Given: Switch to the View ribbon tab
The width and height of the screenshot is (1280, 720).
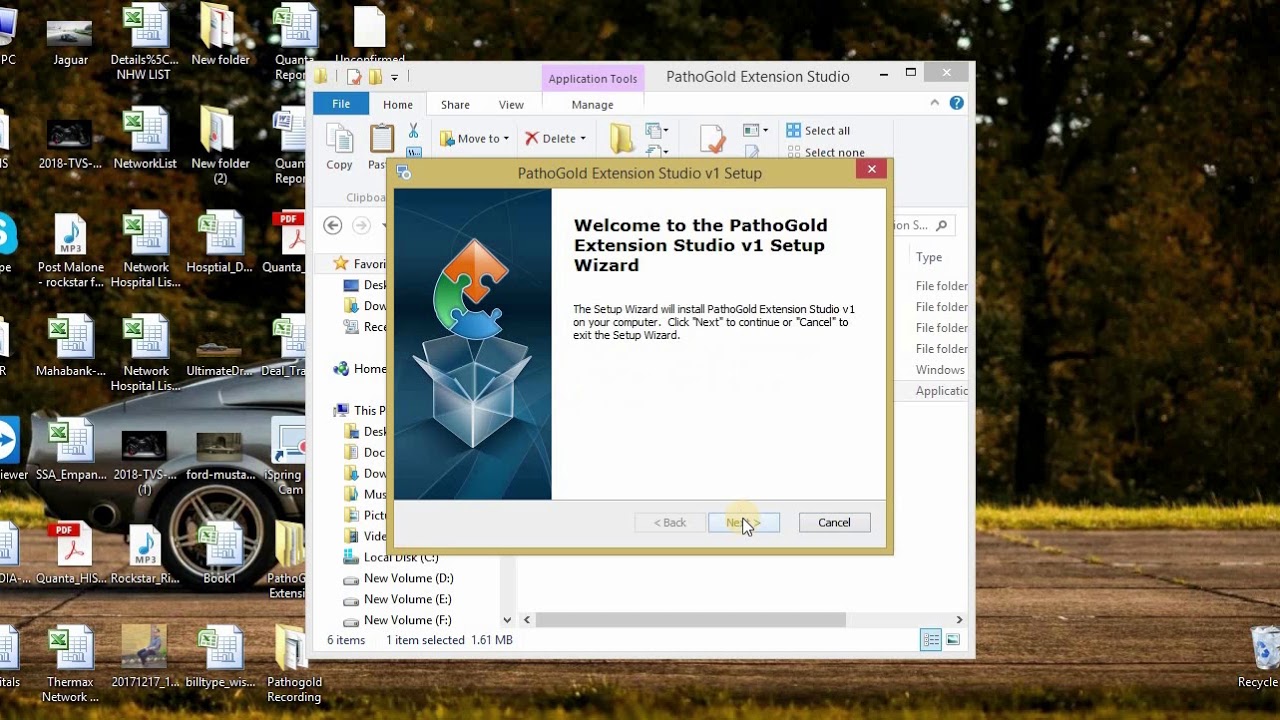Looking at the screenshot, I should click(x=511, y=104).
